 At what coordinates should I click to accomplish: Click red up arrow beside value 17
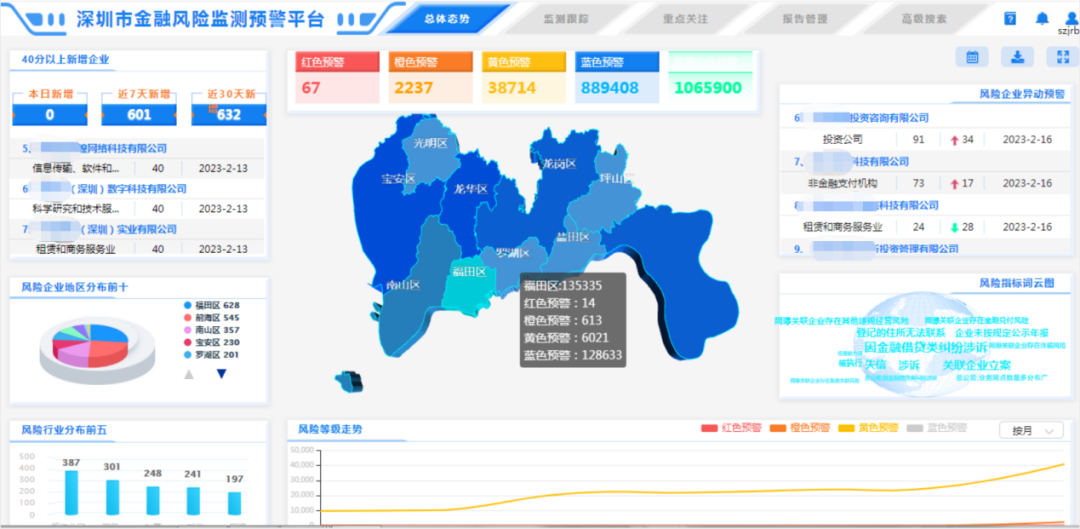click(x=954, y=184)
